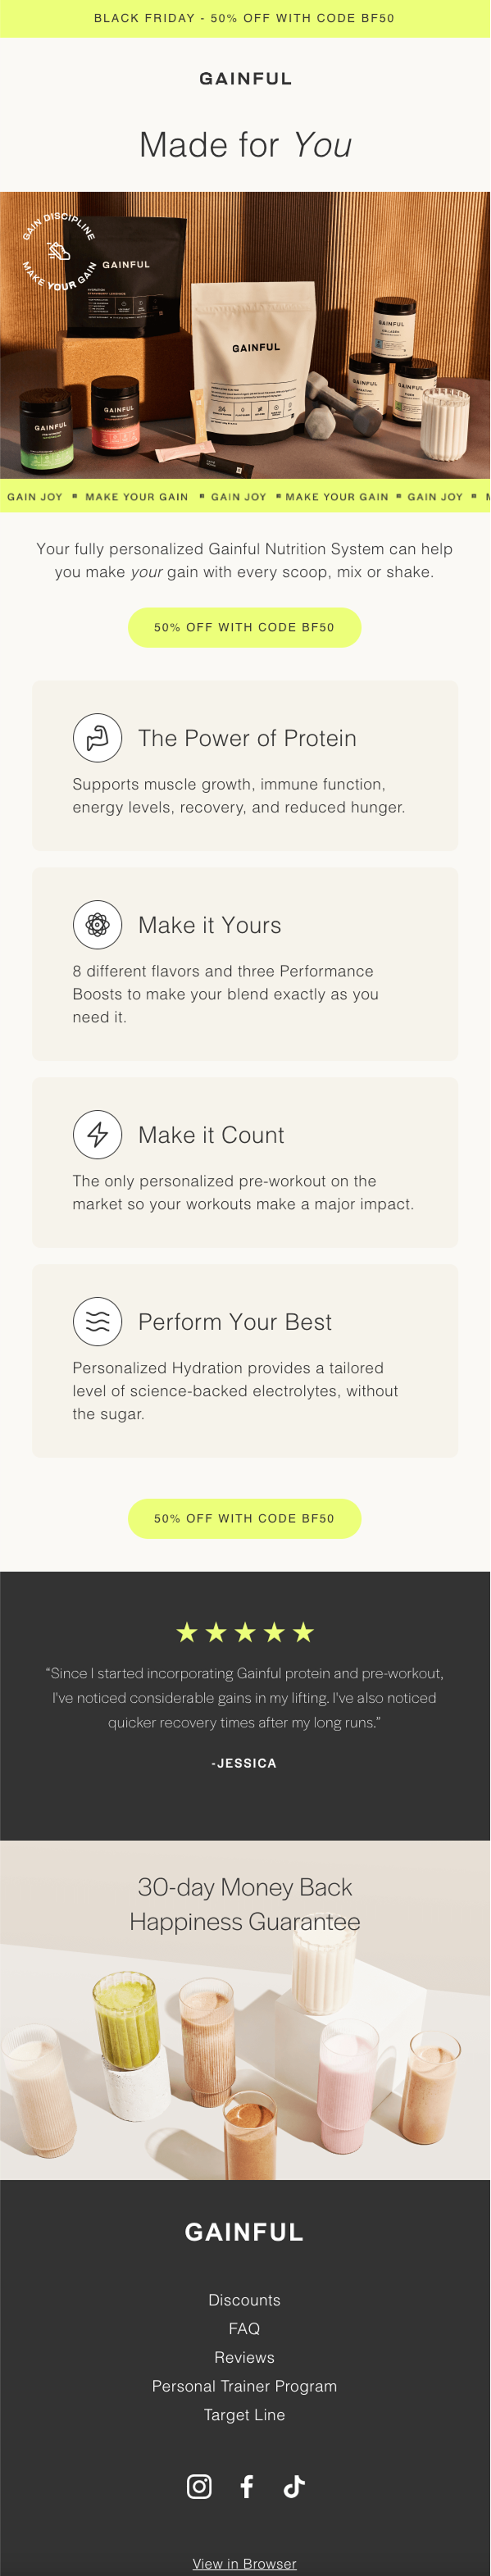The height and width of the screenshot is (2576, 491).
Task: Click first 50% OFF WITH CODE BF50 button
Action: coord(244,627)
